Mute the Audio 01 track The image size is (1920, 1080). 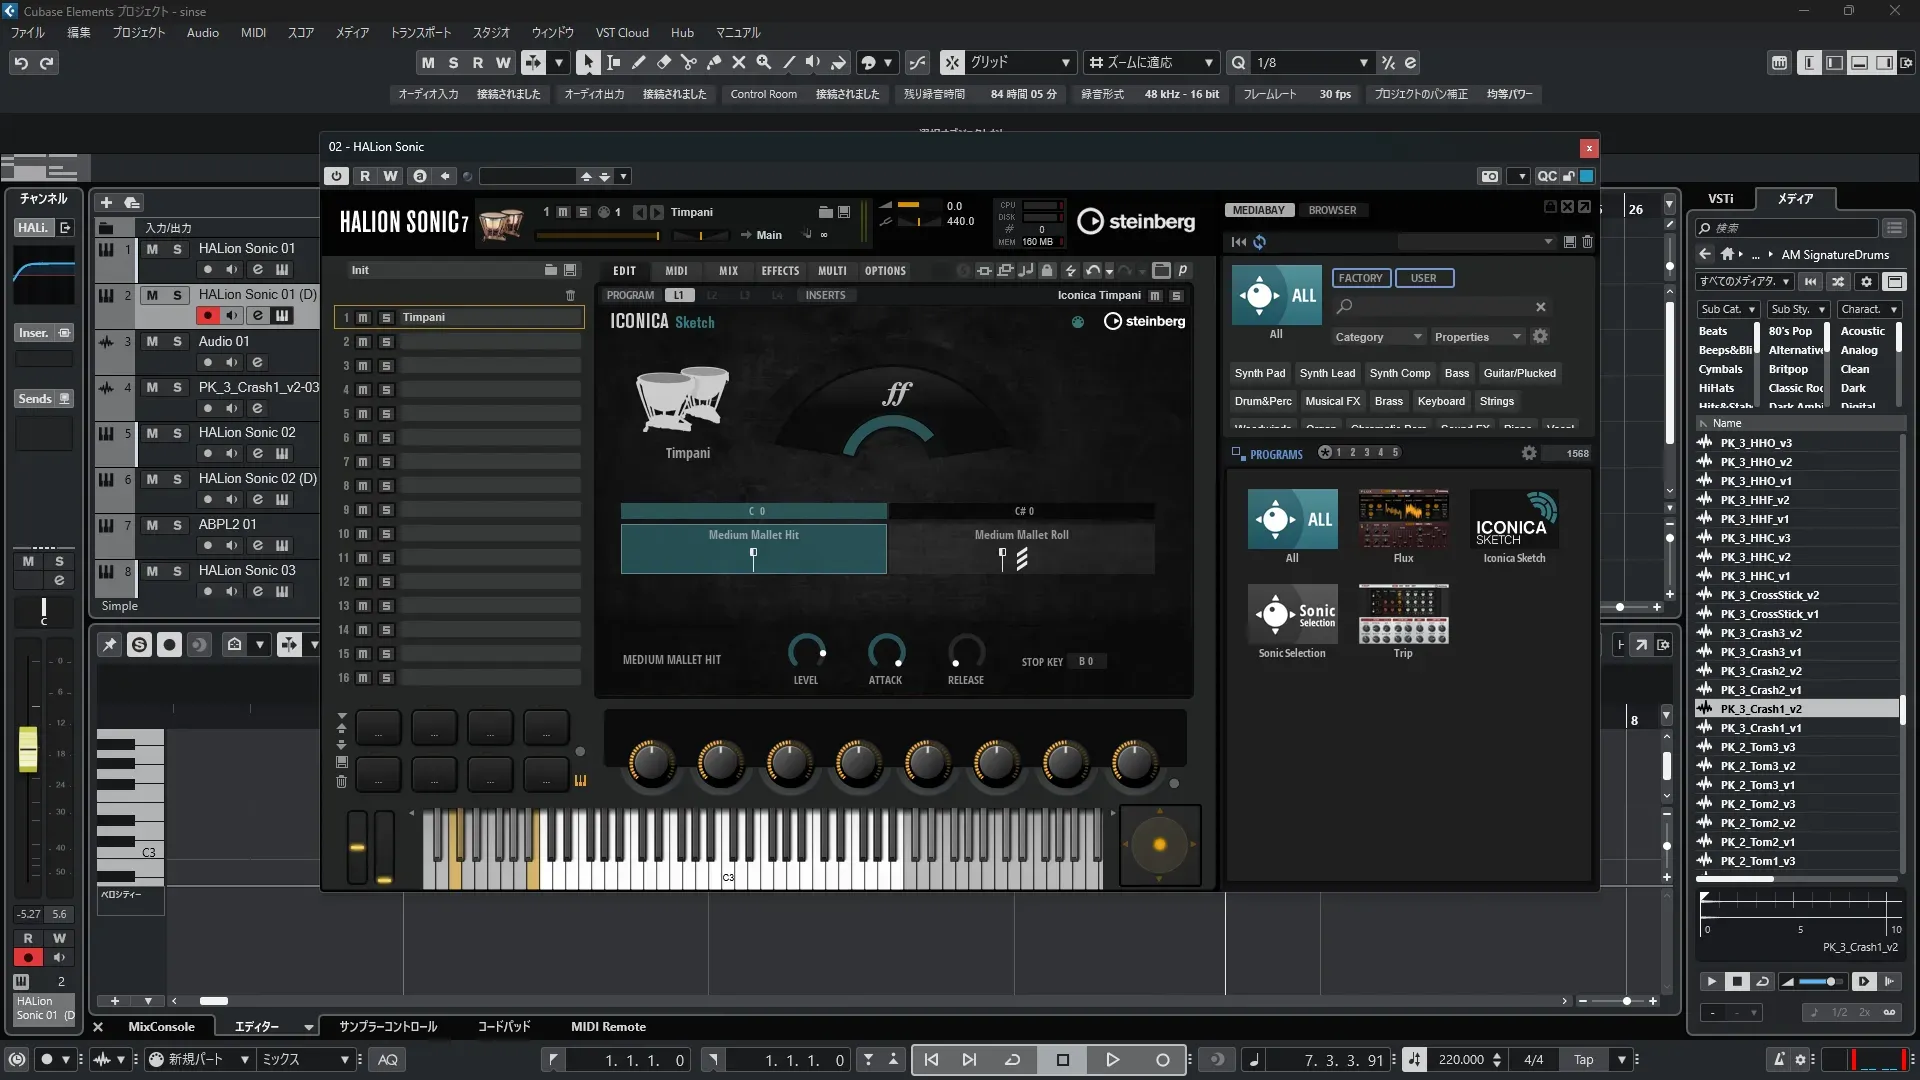[152, 341]
